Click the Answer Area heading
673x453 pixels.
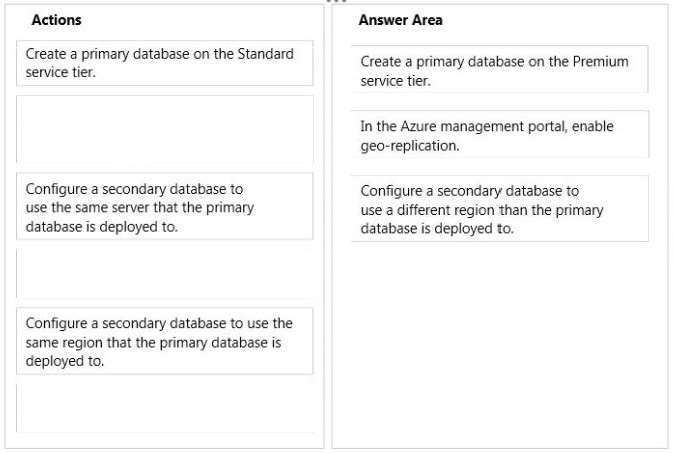pyautogui.click(x=400, y=20)
